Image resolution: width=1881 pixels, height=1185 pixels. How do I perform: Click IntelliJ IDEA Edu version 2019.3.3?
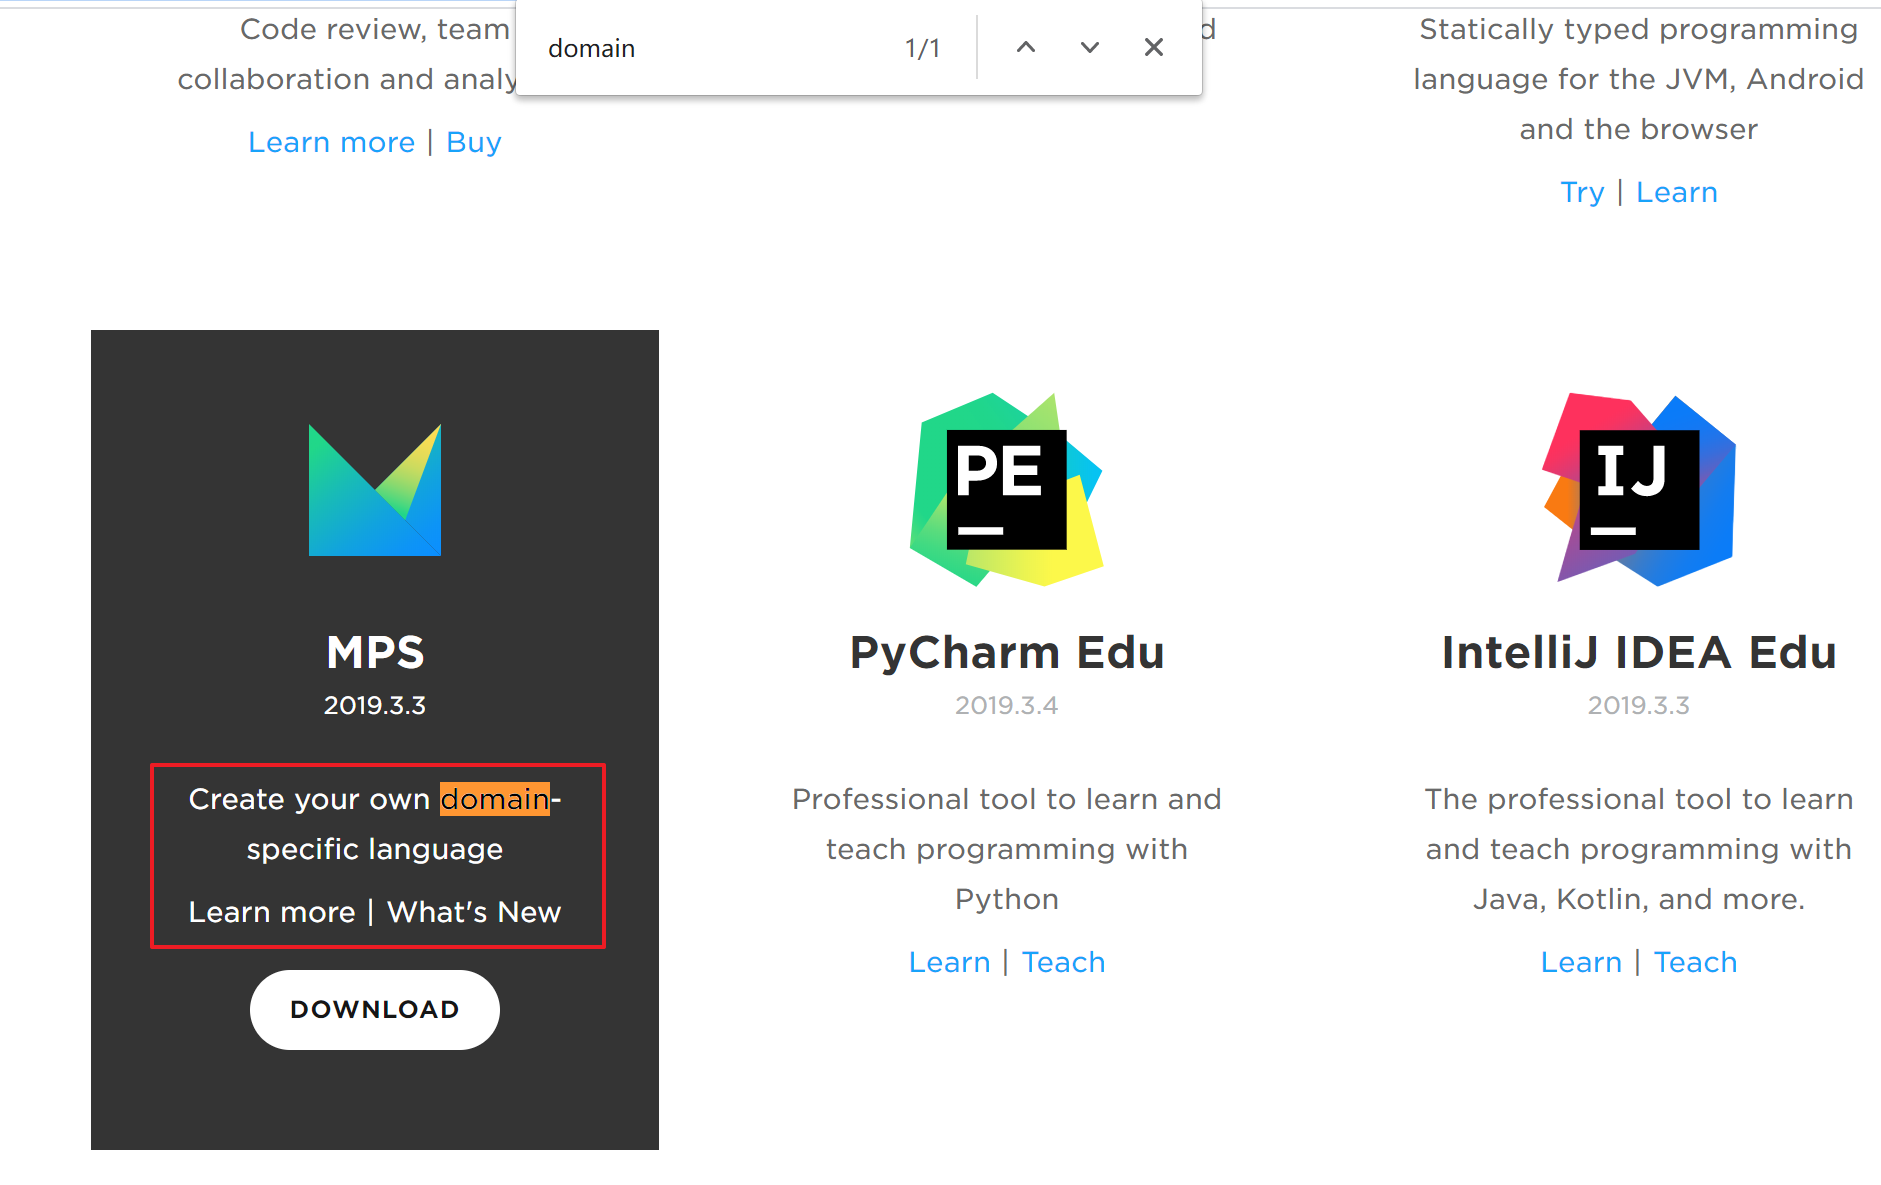[1639, 705]
